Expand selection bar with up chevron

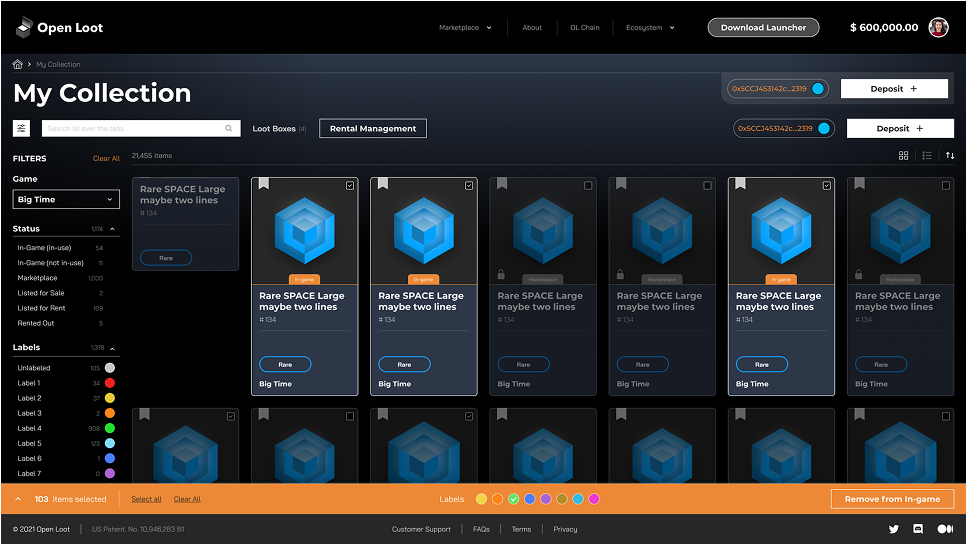pos(18,499)
